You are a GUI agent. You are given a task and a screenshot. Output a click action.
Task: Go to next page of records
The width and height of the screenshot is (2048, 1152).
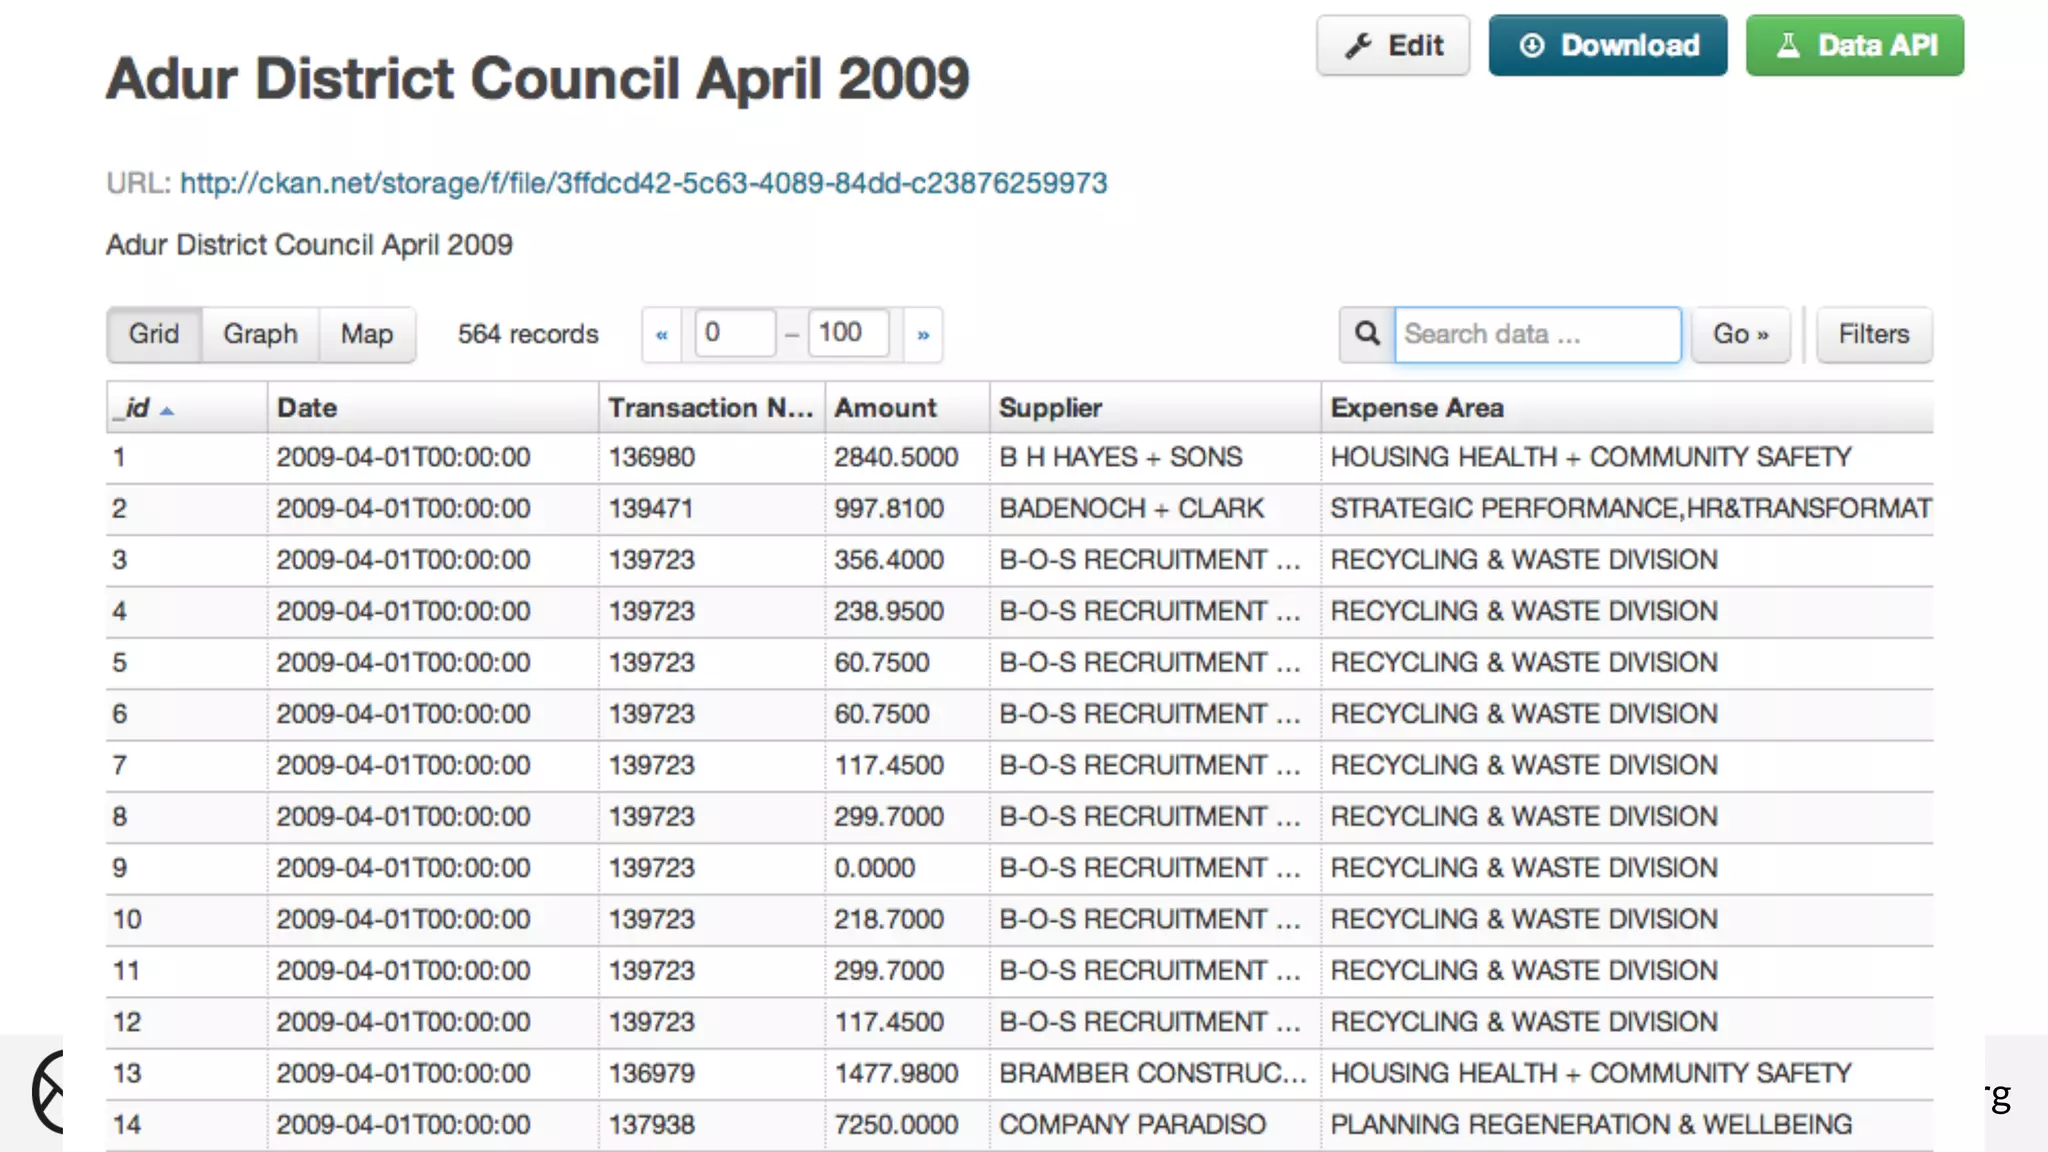point(923,335)
